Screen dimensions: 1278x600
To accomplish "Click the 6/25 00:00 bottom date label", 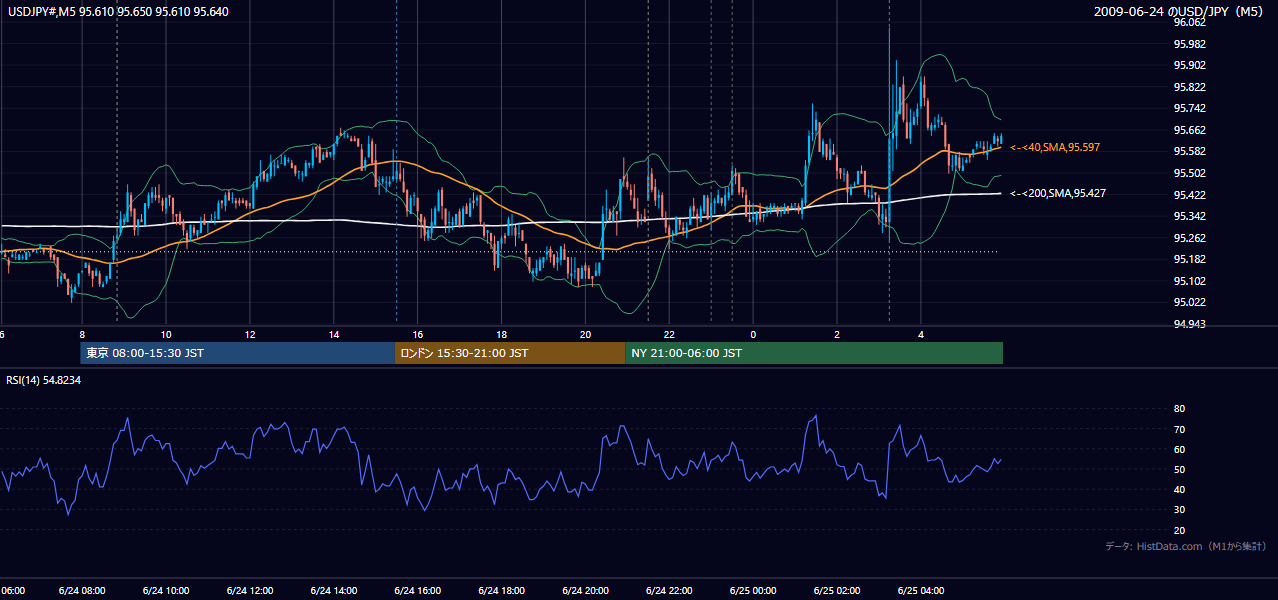I will [x=753, y=591].
